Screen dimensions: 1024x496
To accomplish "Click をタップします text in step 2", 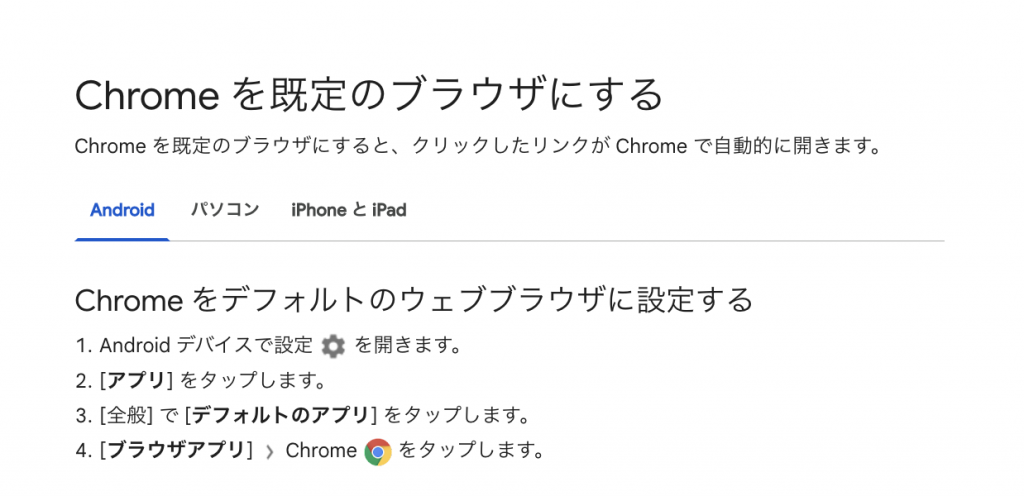I will tap(253, 380).
